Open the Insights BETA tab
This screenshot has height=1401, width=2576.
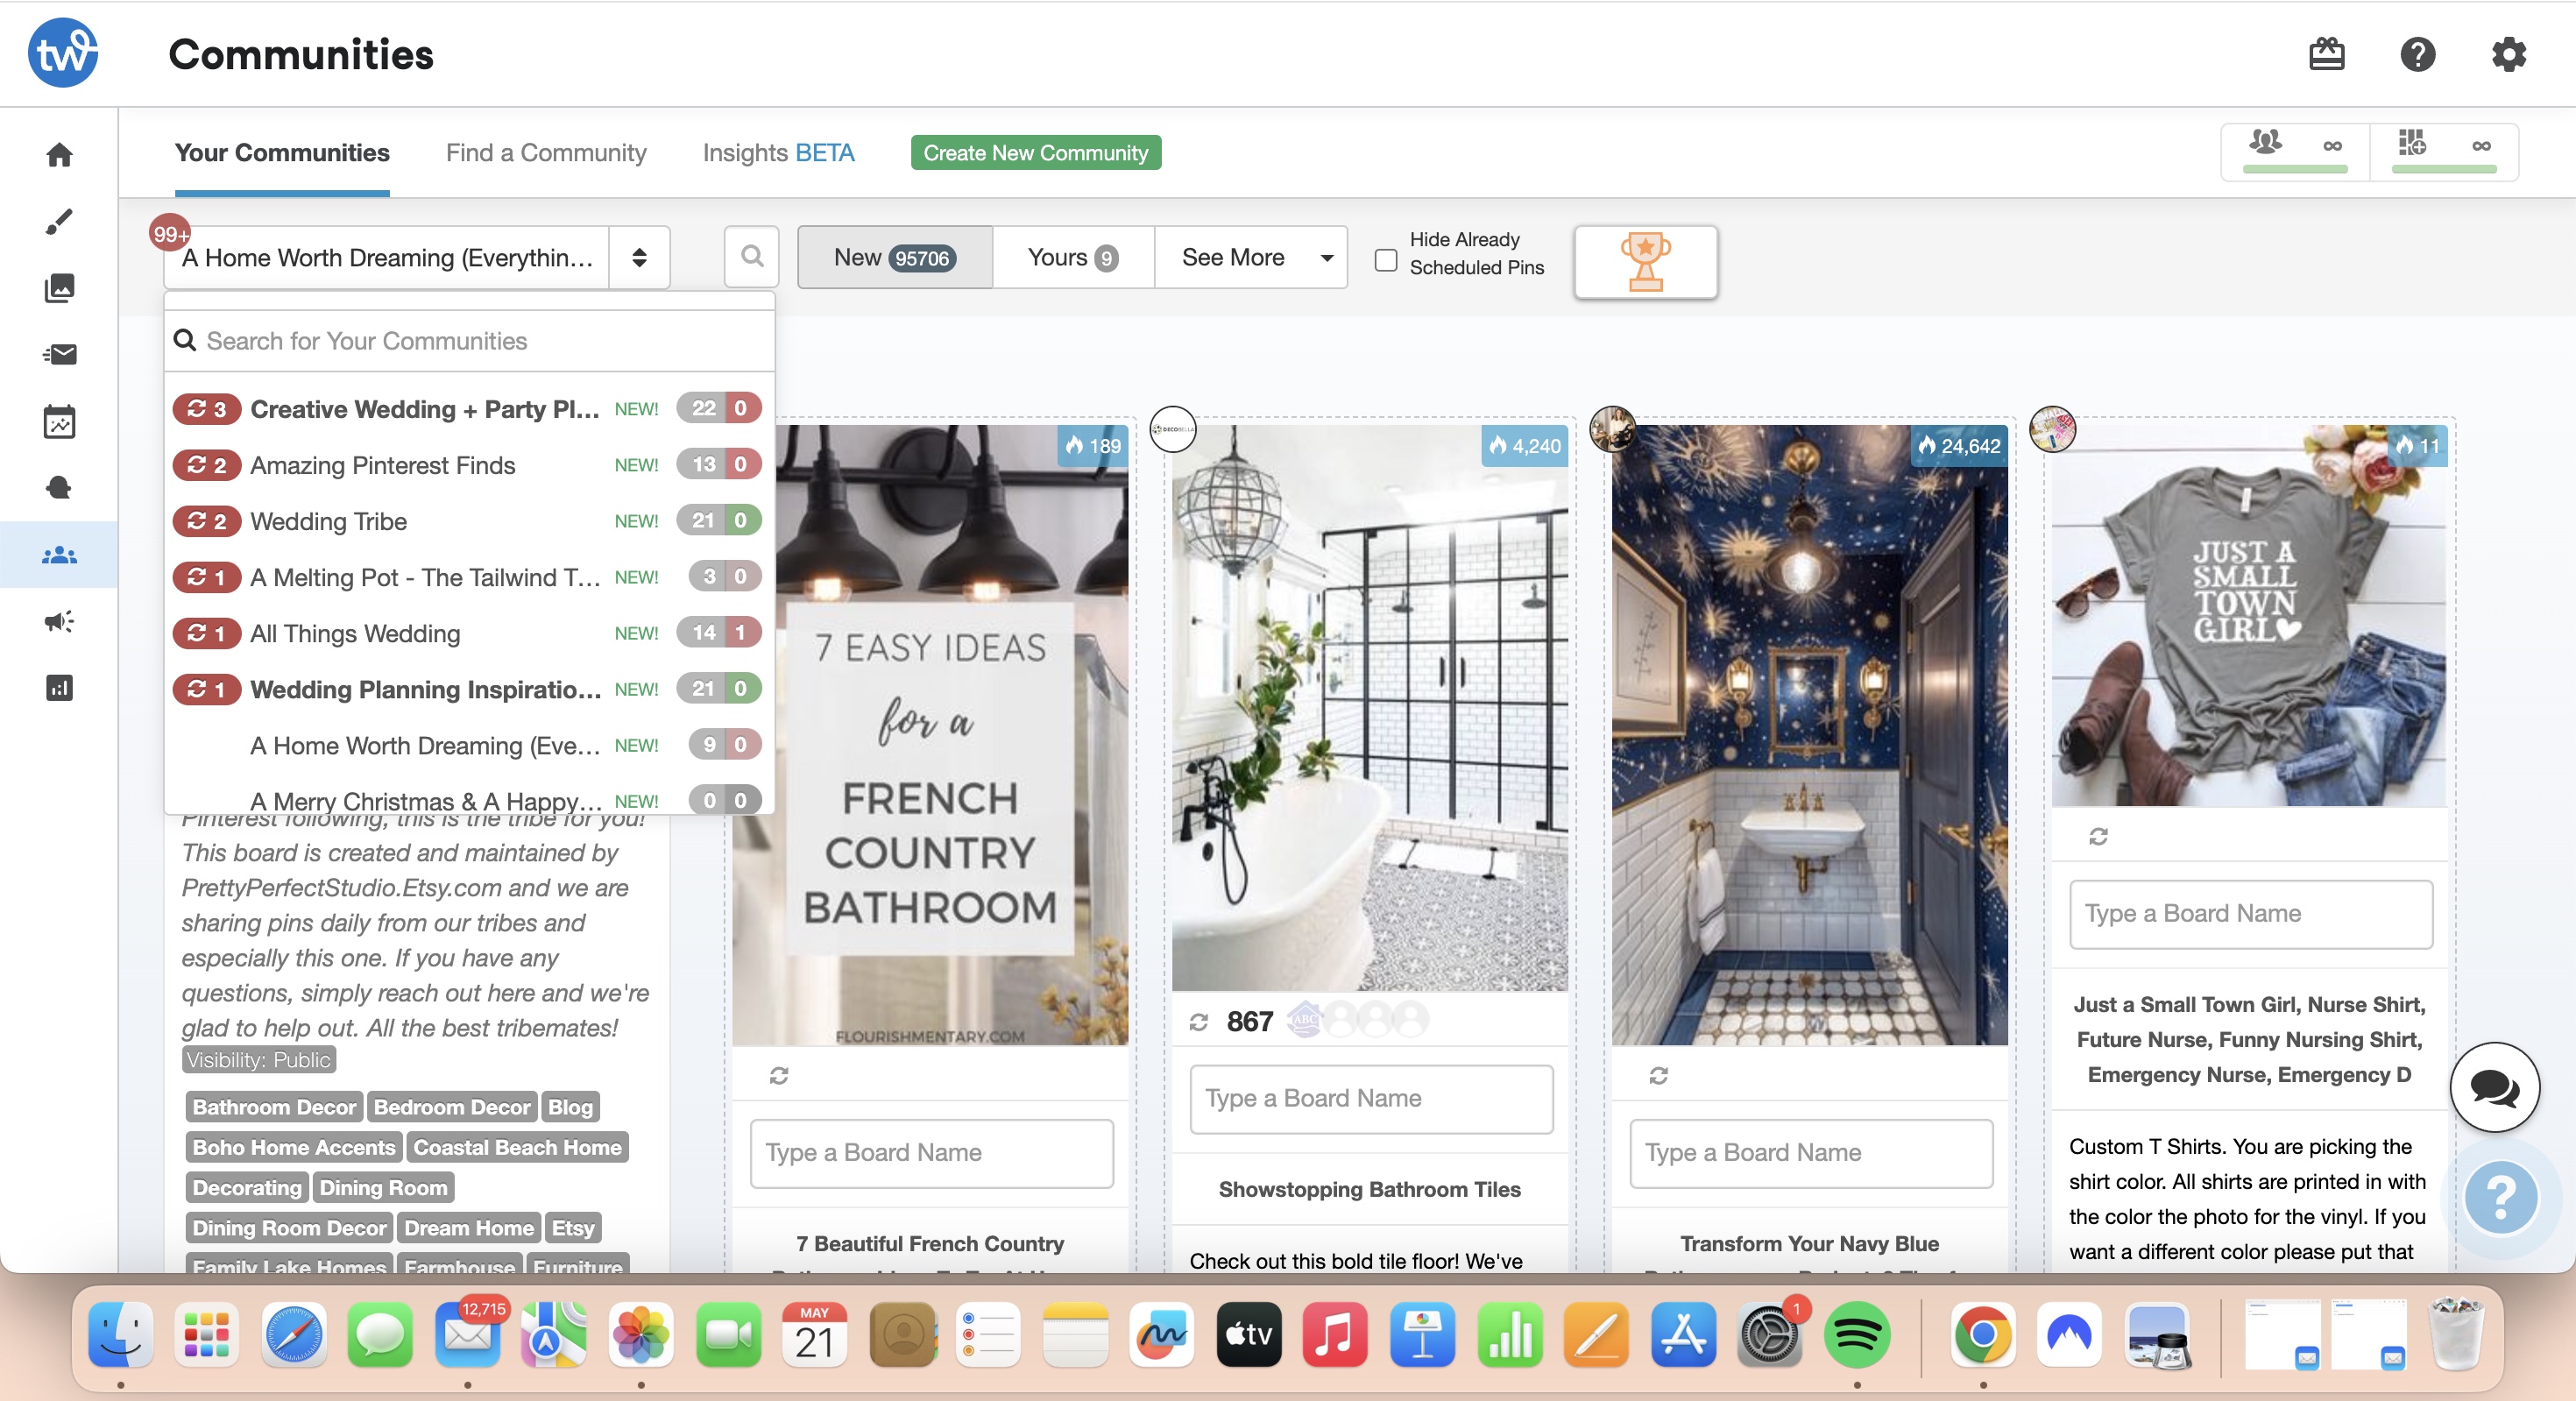[778, 153]
